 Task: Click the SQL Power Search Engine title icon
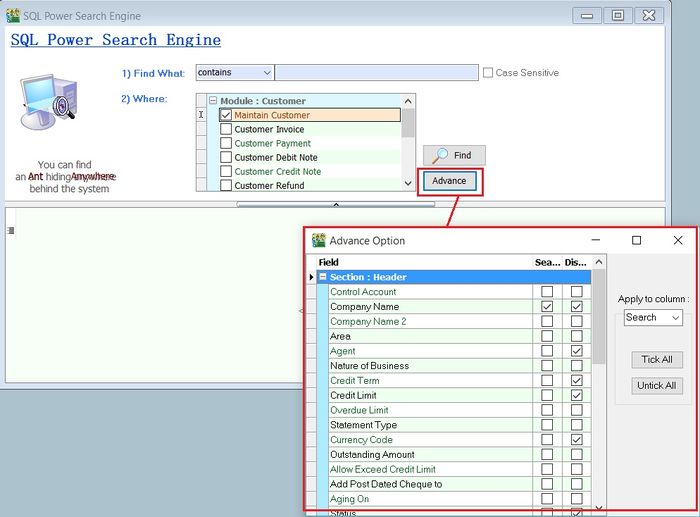click(13, 16)
